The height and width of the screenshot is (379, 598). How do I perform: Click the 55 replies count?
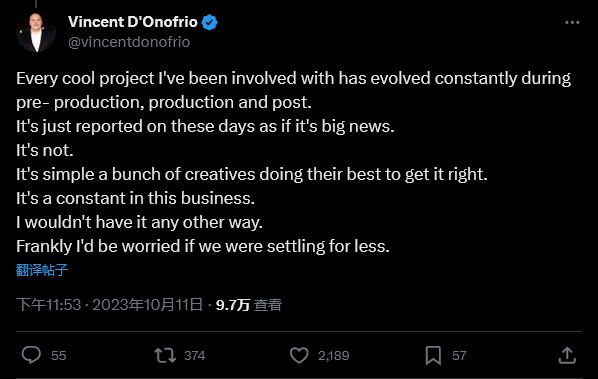click(59, 355)
